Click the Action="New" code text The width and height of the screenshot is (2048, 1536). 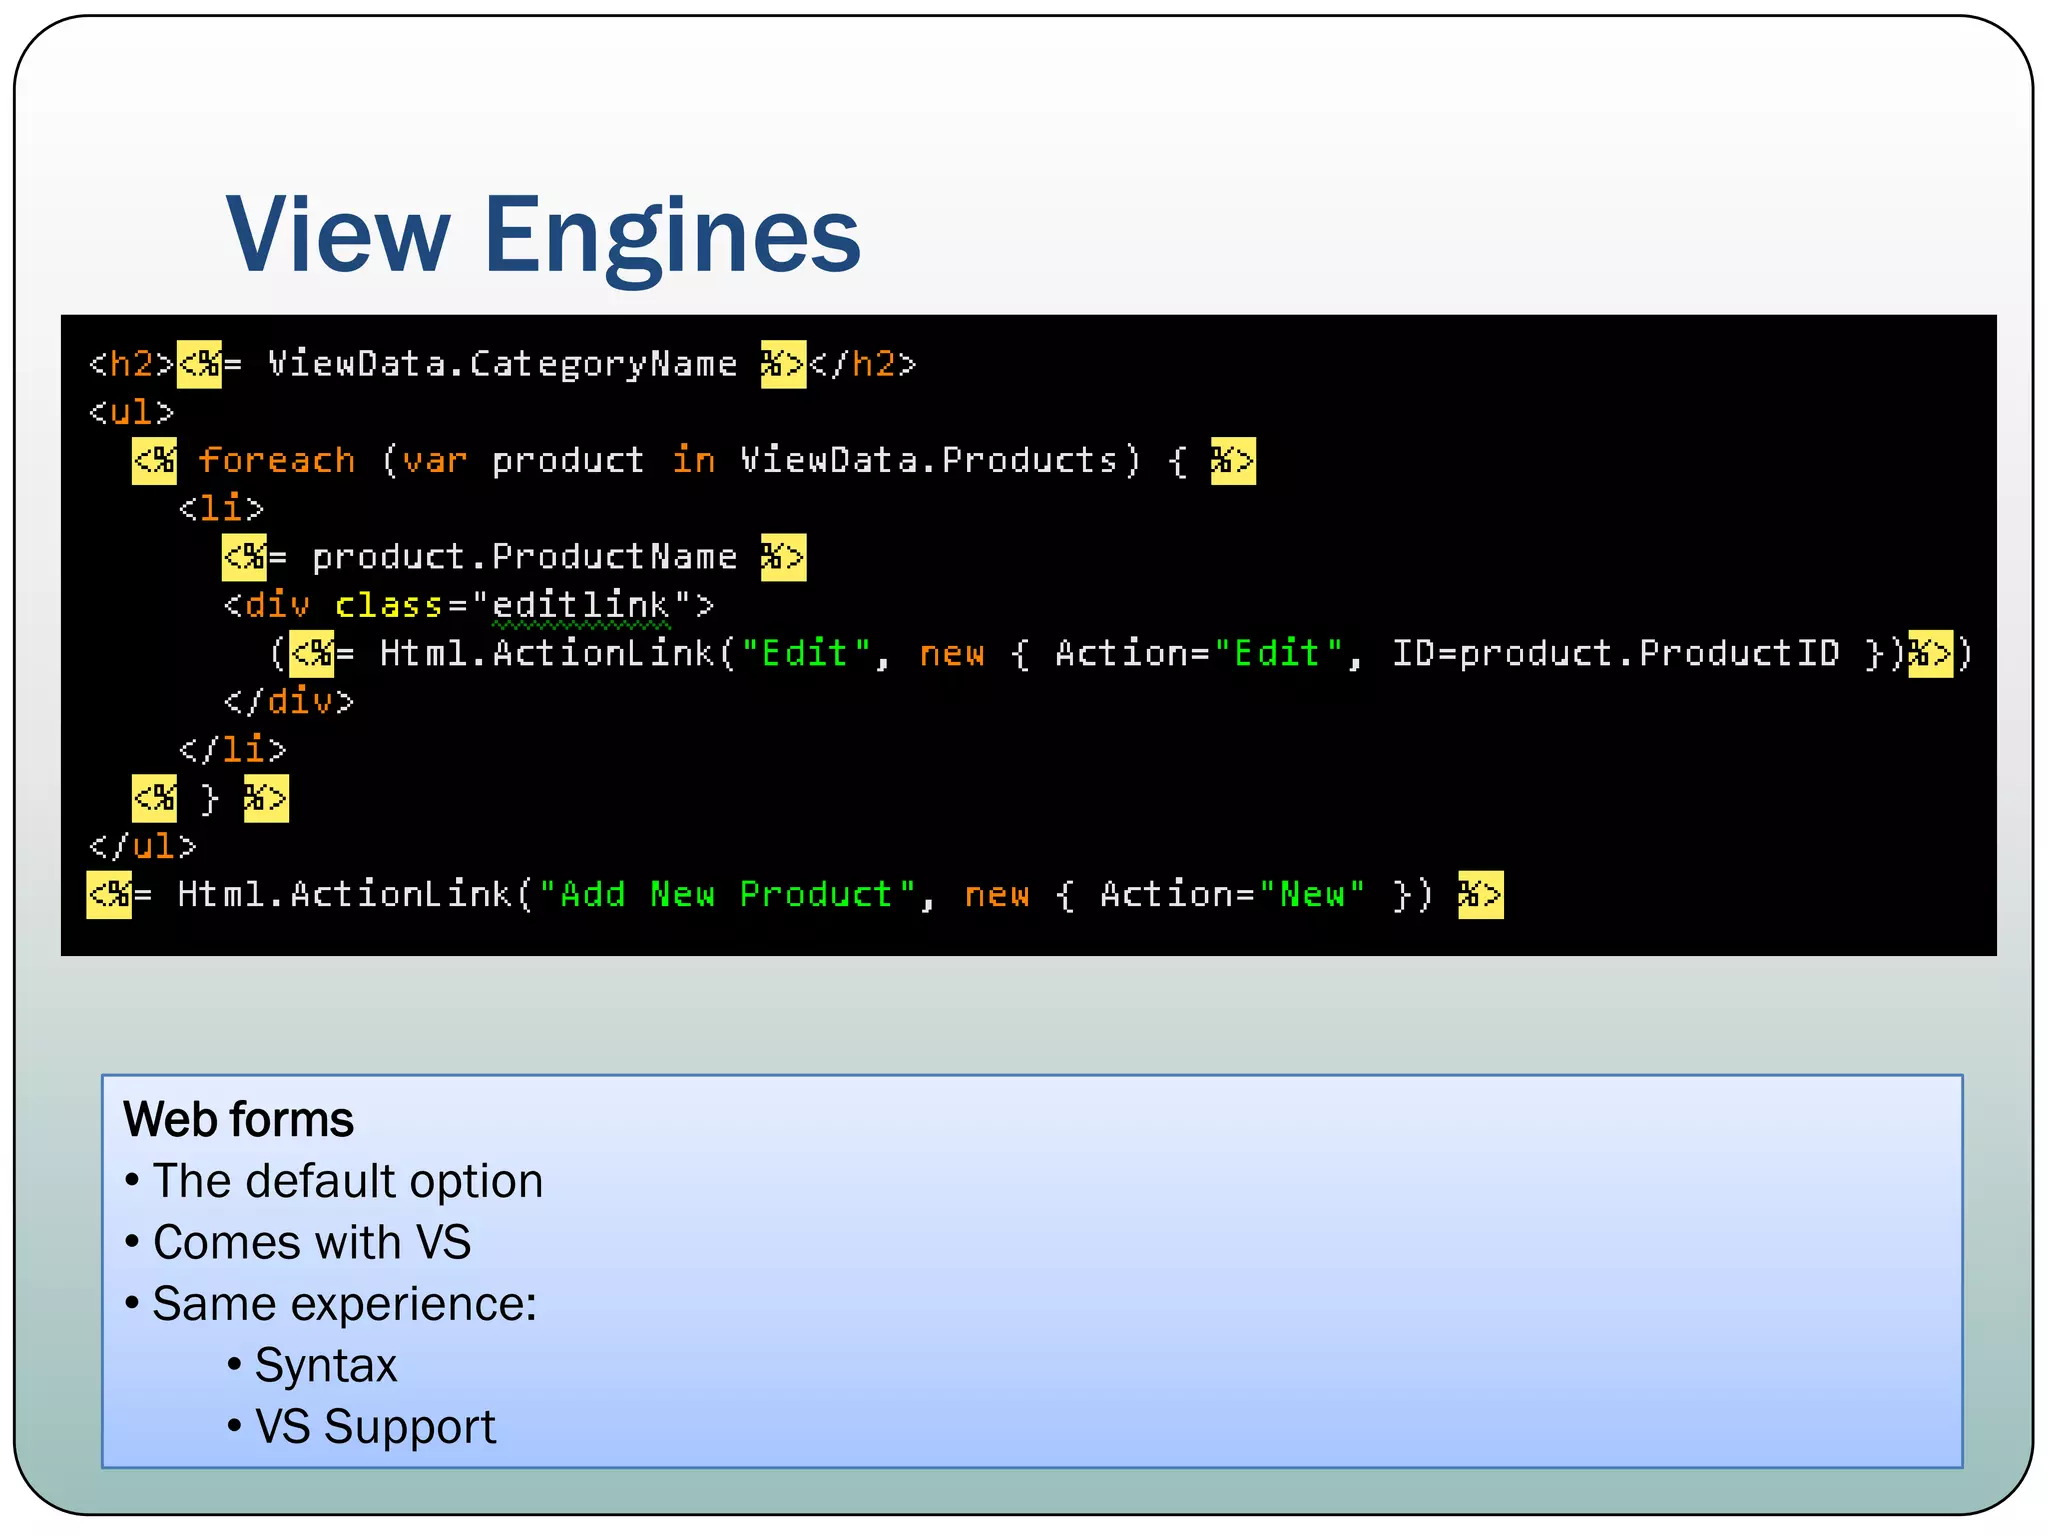(1233, 894)
